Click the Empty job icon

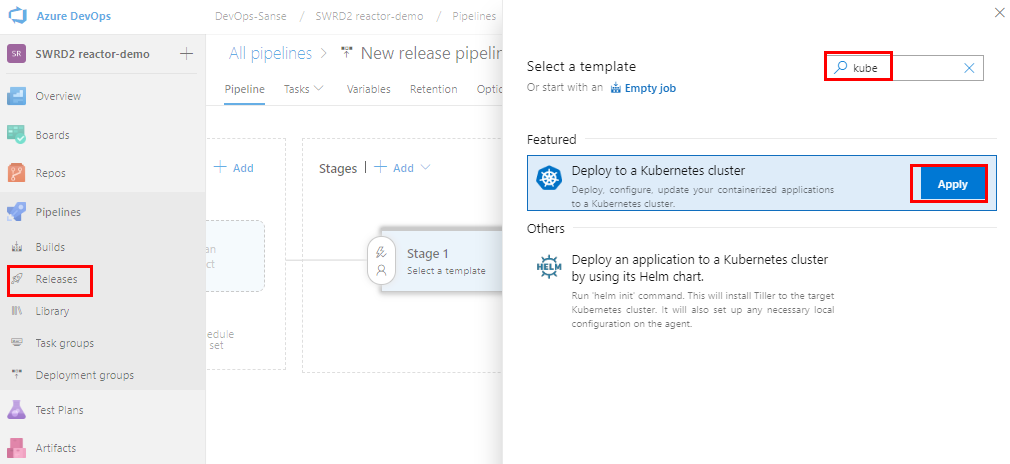[x=616, y=88]
